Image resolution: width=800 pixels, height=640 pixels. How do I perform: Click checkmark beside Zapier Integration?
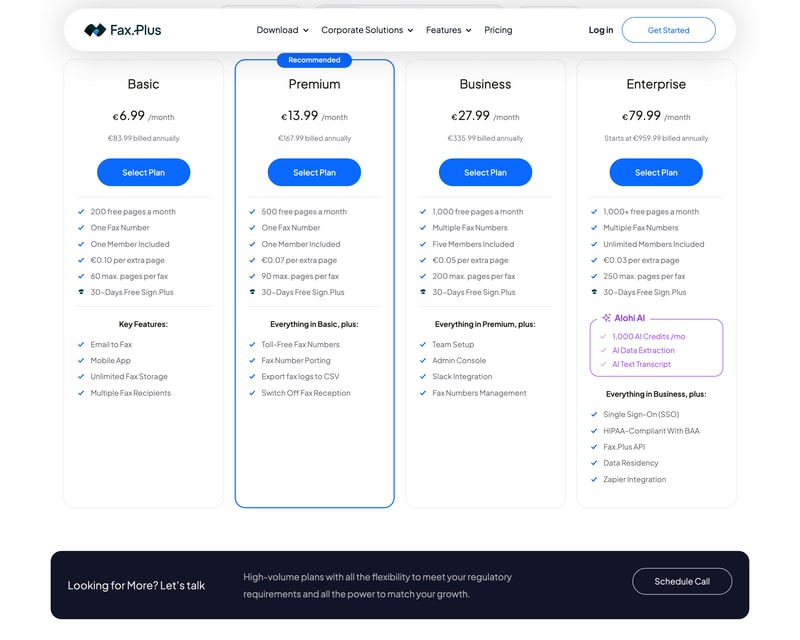593,479
